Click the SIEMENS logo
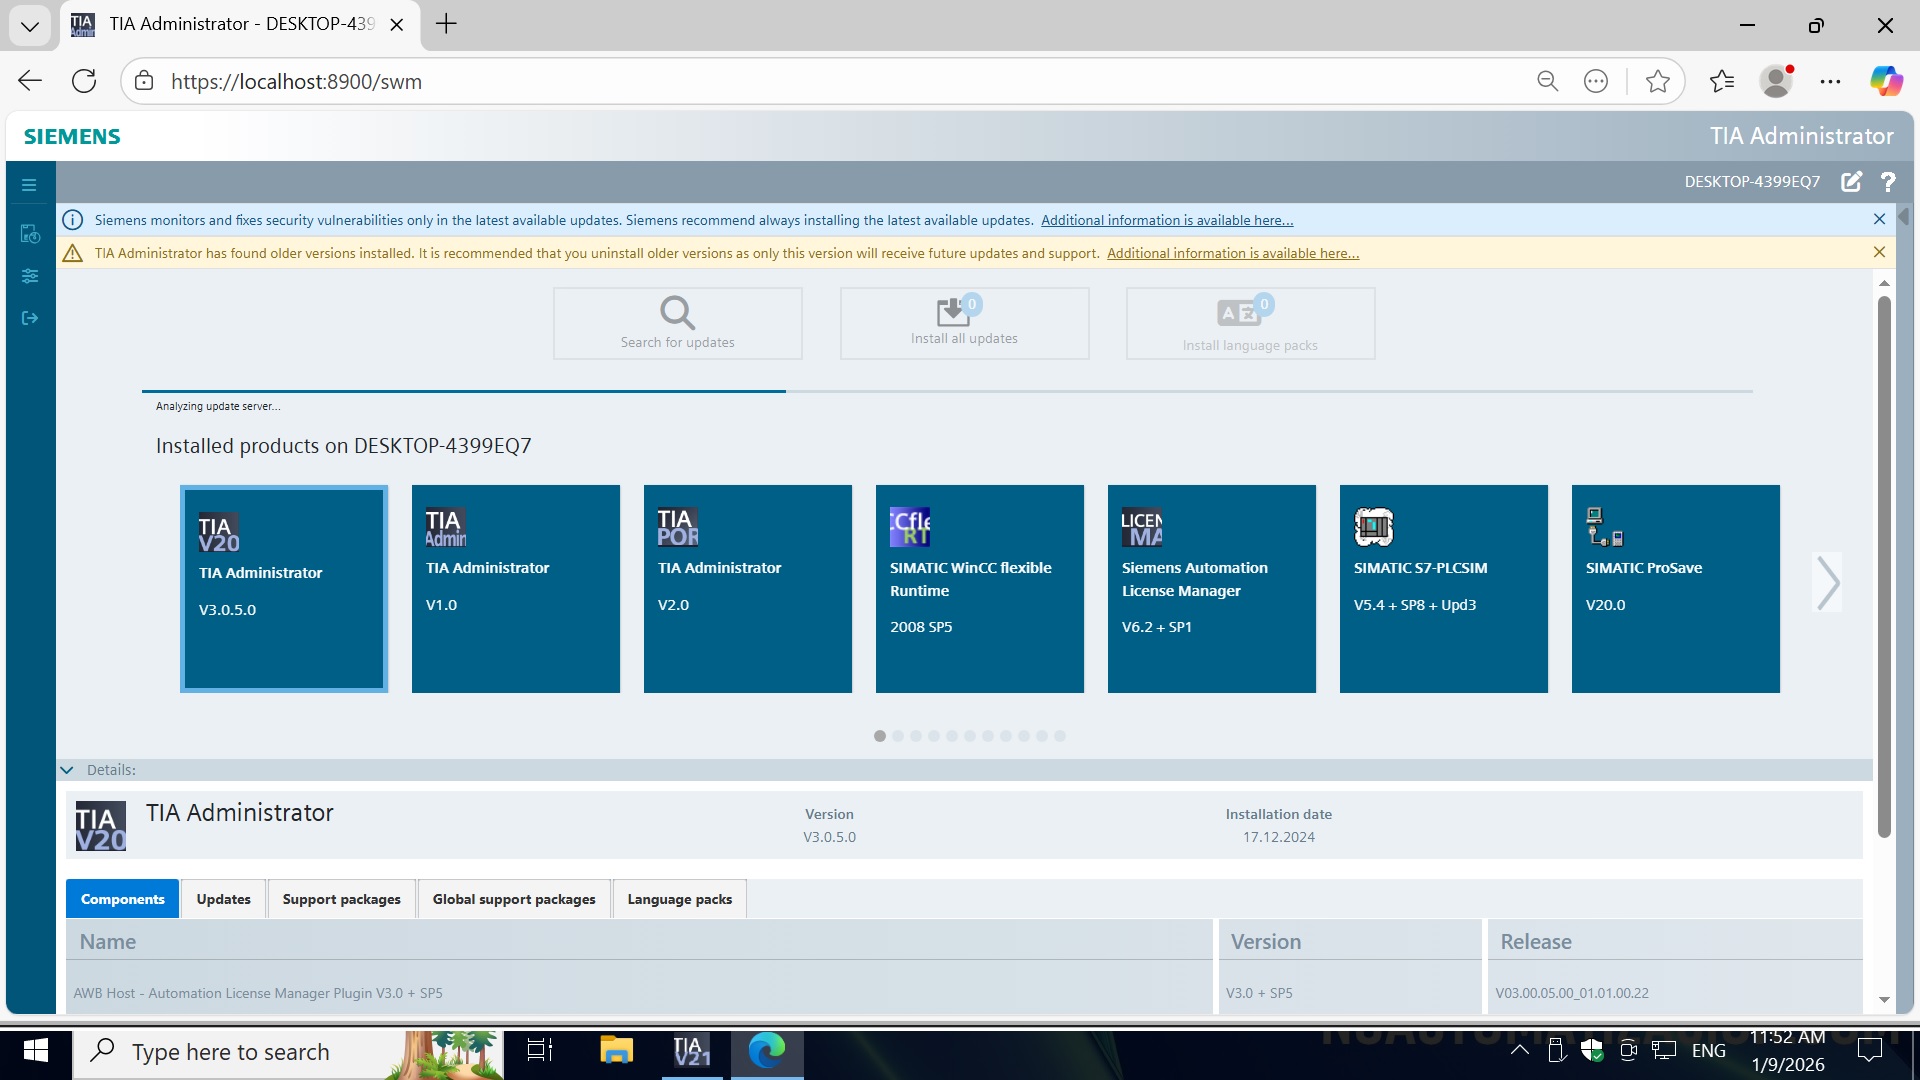The width and height of the screenshot is (1920, 1080). (72, 136)
